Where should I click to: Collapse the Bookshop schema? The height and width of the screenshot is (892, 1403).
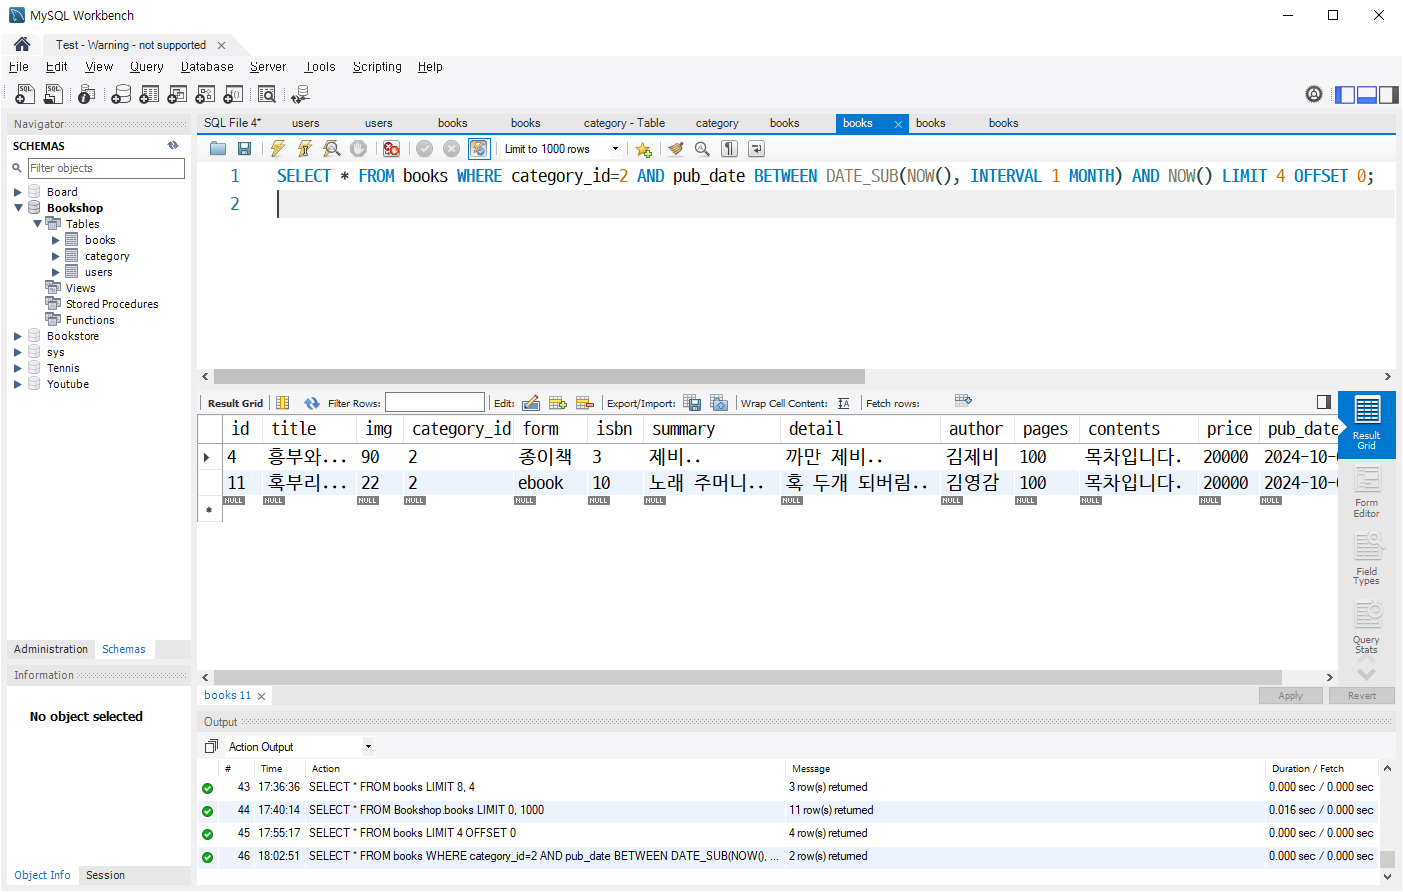18,208
